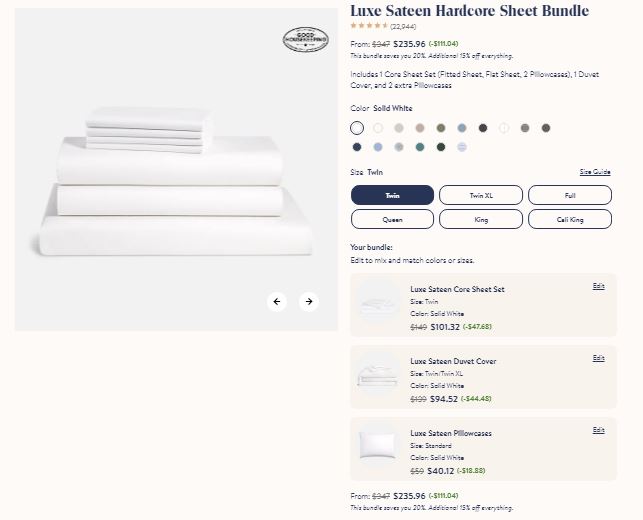
Task: Select the Solid White color swatch
Action: pos(357,128)
